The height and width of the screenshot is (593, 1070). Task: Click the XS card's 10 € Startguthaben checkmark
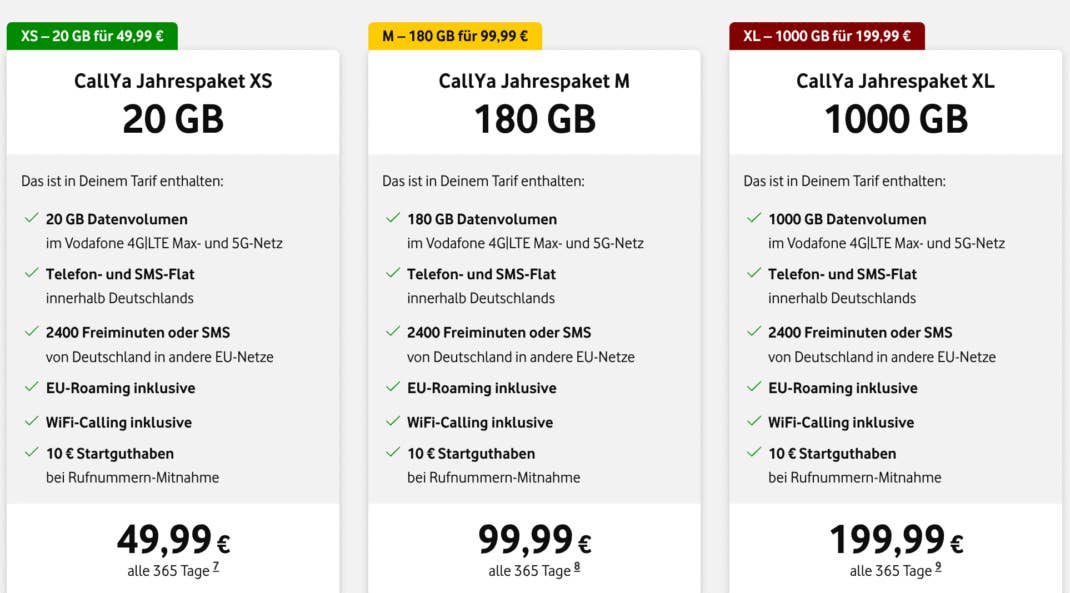pos(31,453)
